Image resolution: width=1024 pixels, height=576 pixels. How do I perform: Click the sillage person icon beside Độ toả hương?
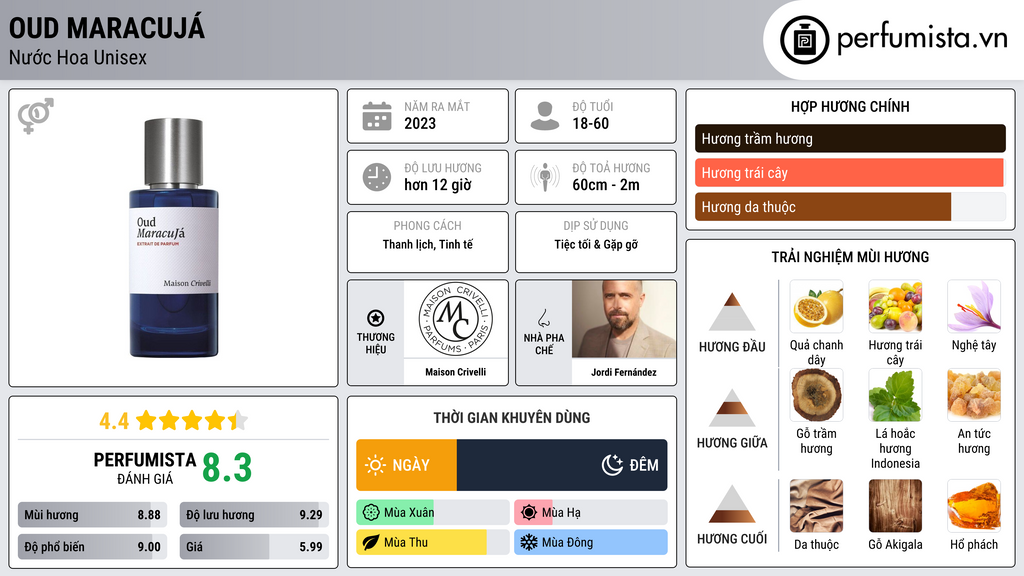pyautogui.click(x=545, y=177)
